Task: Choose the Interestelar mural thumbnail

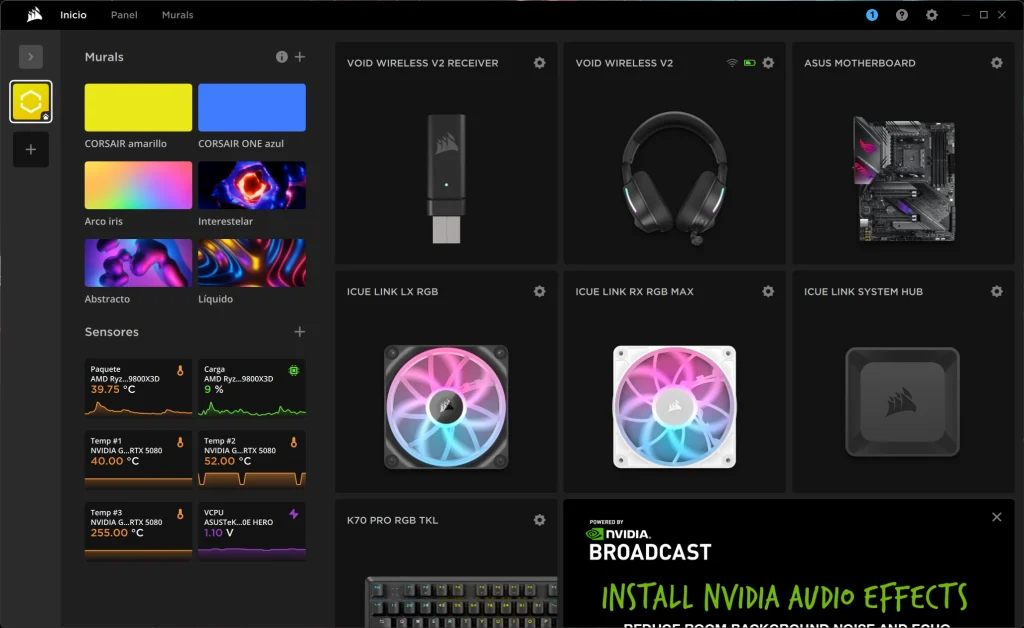Action: click(252, 185)
